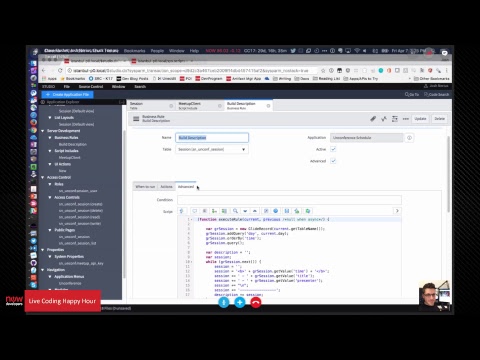Click the Wi-Fi icon in macOS menu bar

357,51
